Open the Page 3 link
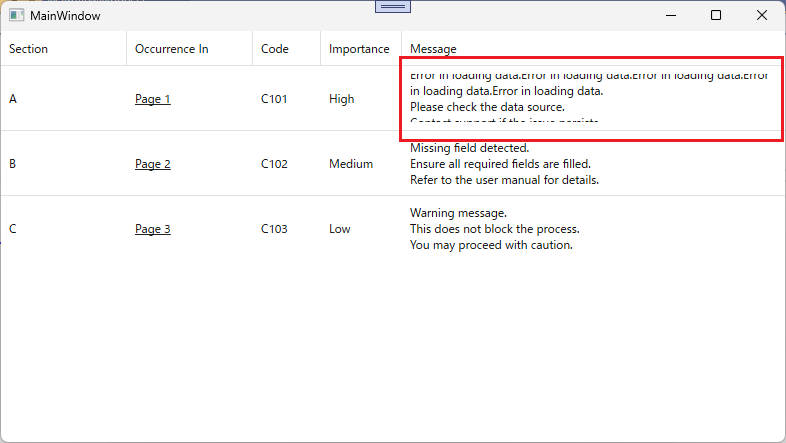This screenshot has height=443, width=786. pyautogui.click(x=152, y=229)
